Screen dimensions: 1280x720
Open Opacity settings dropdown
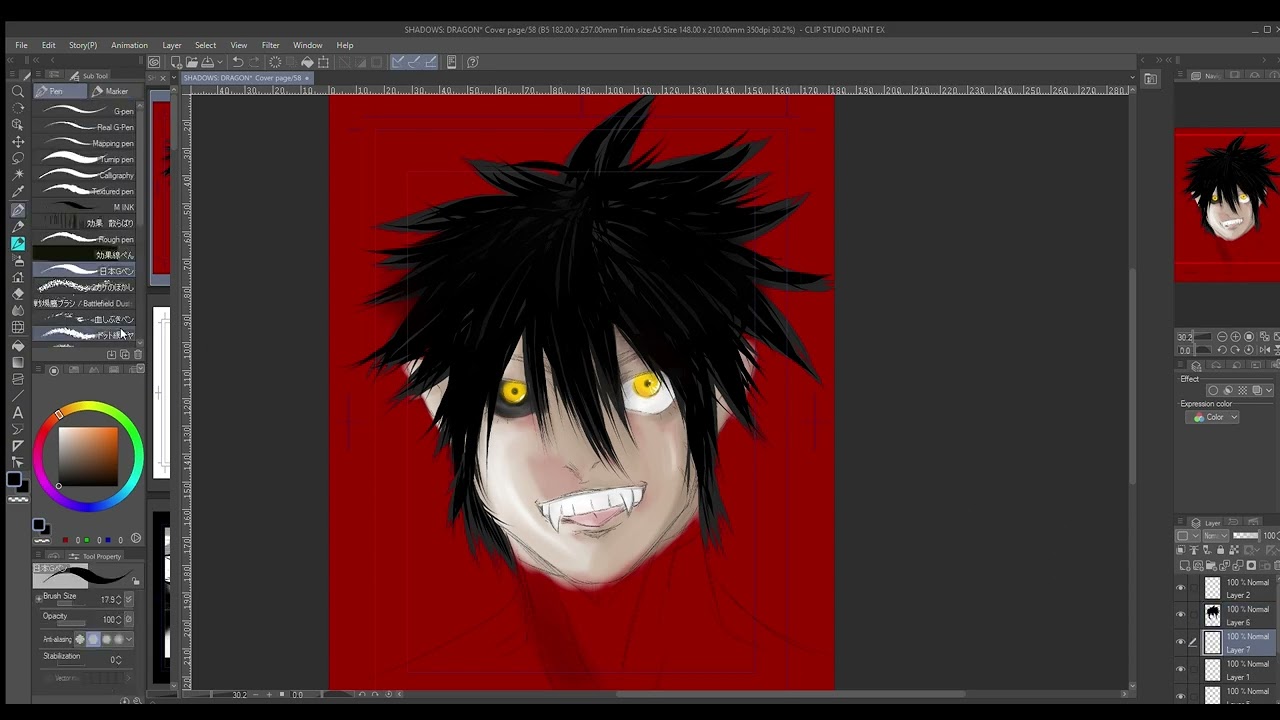point(128,620)
